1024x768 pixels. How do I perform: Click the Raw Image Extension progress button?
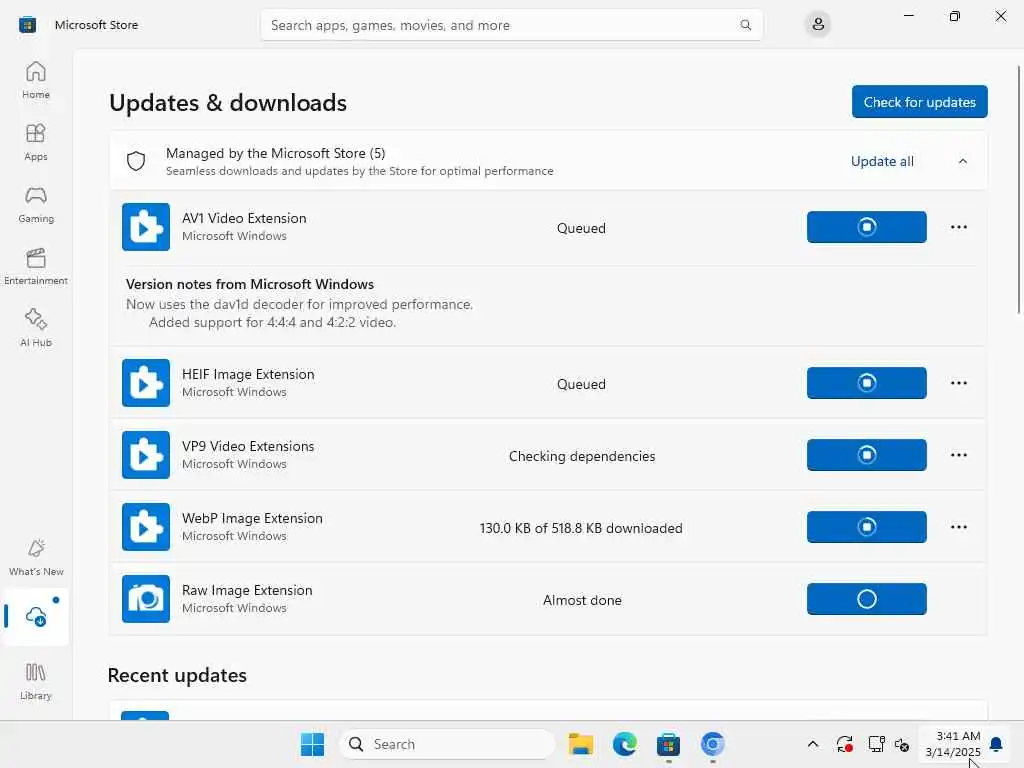[x=867, y=599]
